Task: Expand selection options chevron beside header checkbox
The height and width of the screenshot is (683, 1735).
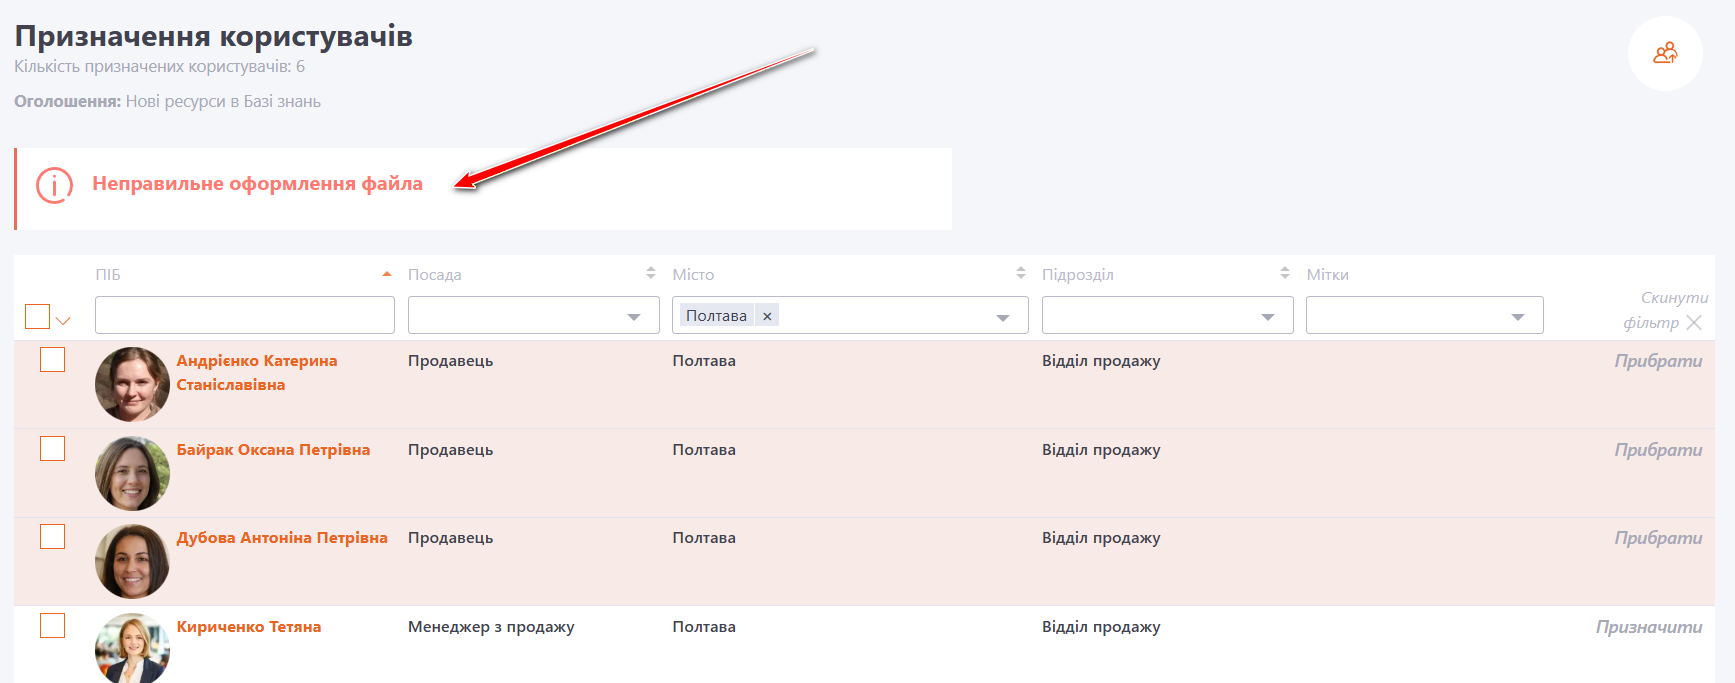Action: [x=63, y=321]
